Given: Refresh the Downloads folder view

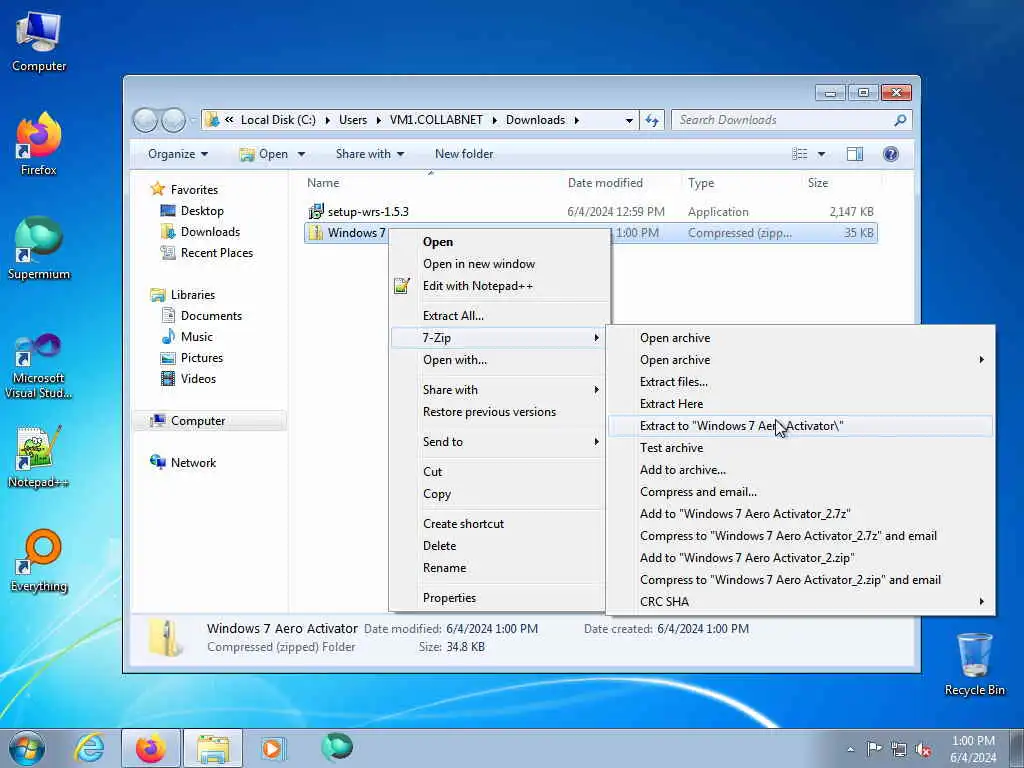Looking at the screenshot, I should tap(652, 120).
